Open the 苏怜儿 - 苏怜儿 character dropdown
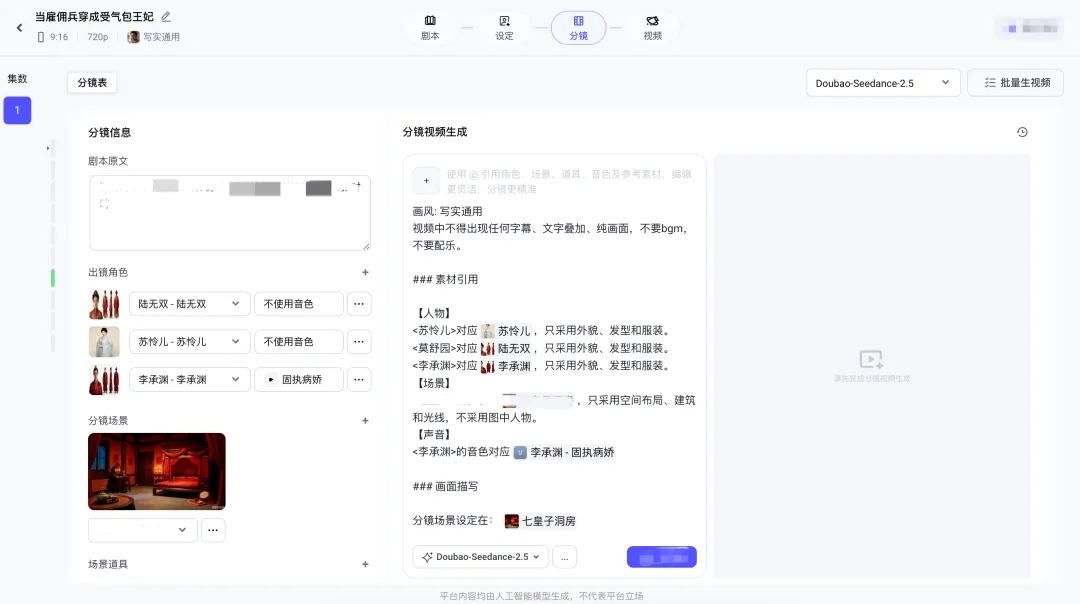This screenshot has width=1080, height=604. click(188, 342)
